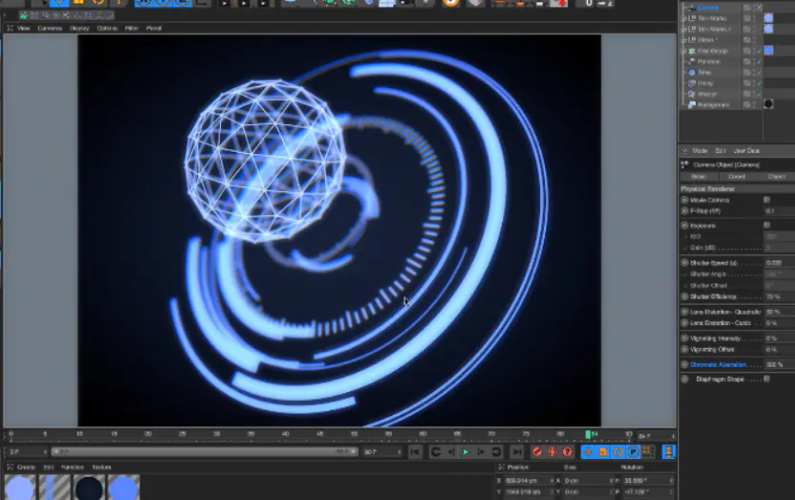Enable the Diaphragm Shape checkbox

coord(767,379)
